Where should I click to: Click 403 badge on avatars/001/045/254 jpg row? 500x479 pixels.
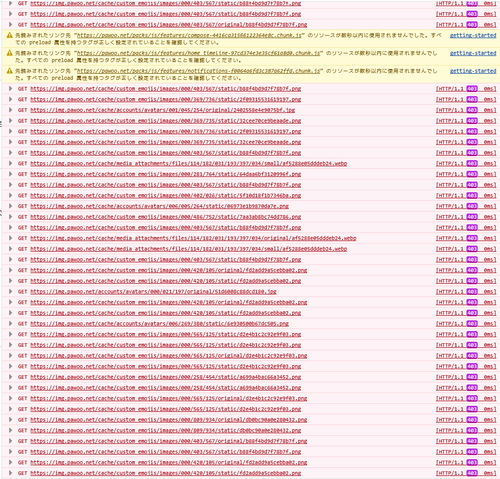pyautogui.click(x=472, y=110)
